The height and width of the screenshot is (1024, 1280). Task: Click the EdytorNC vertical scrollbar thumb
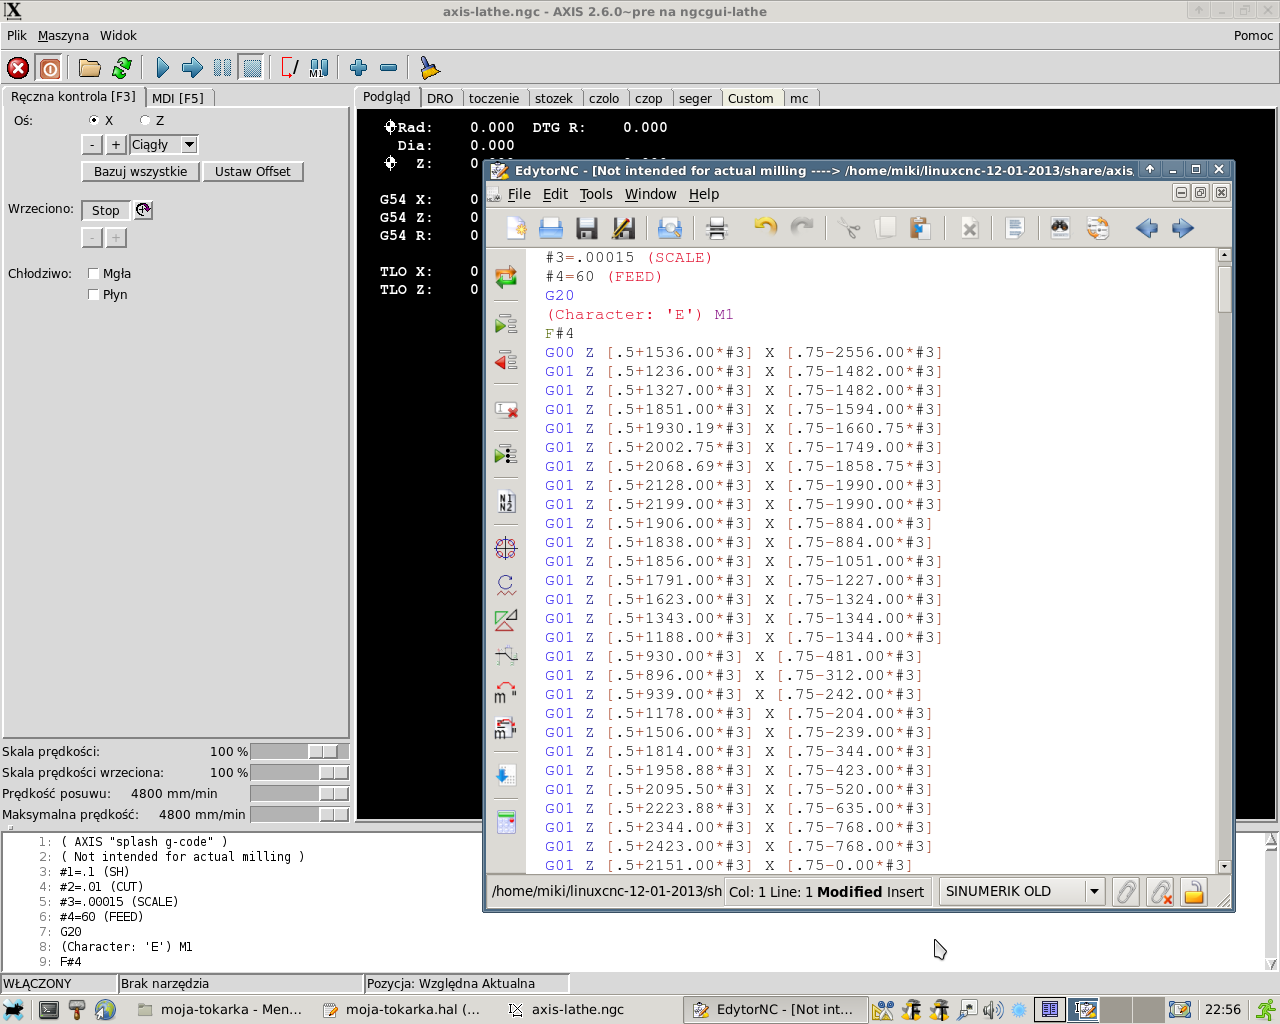pos(1225,288)
